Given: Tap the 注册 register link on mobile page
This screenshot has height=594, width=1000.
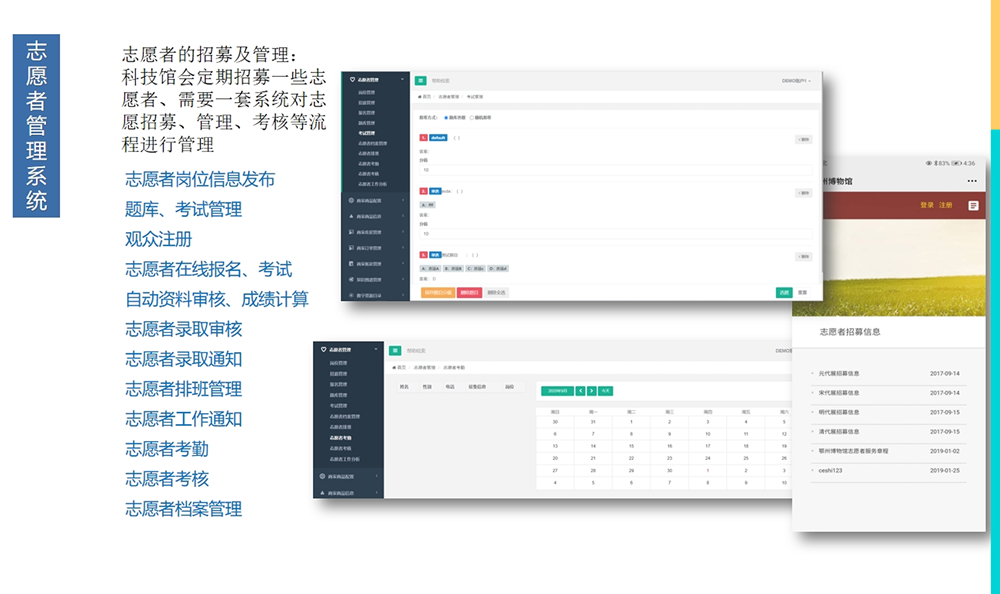Looking at the screenshot, I should pyautogui.click(x=946, y=205).
